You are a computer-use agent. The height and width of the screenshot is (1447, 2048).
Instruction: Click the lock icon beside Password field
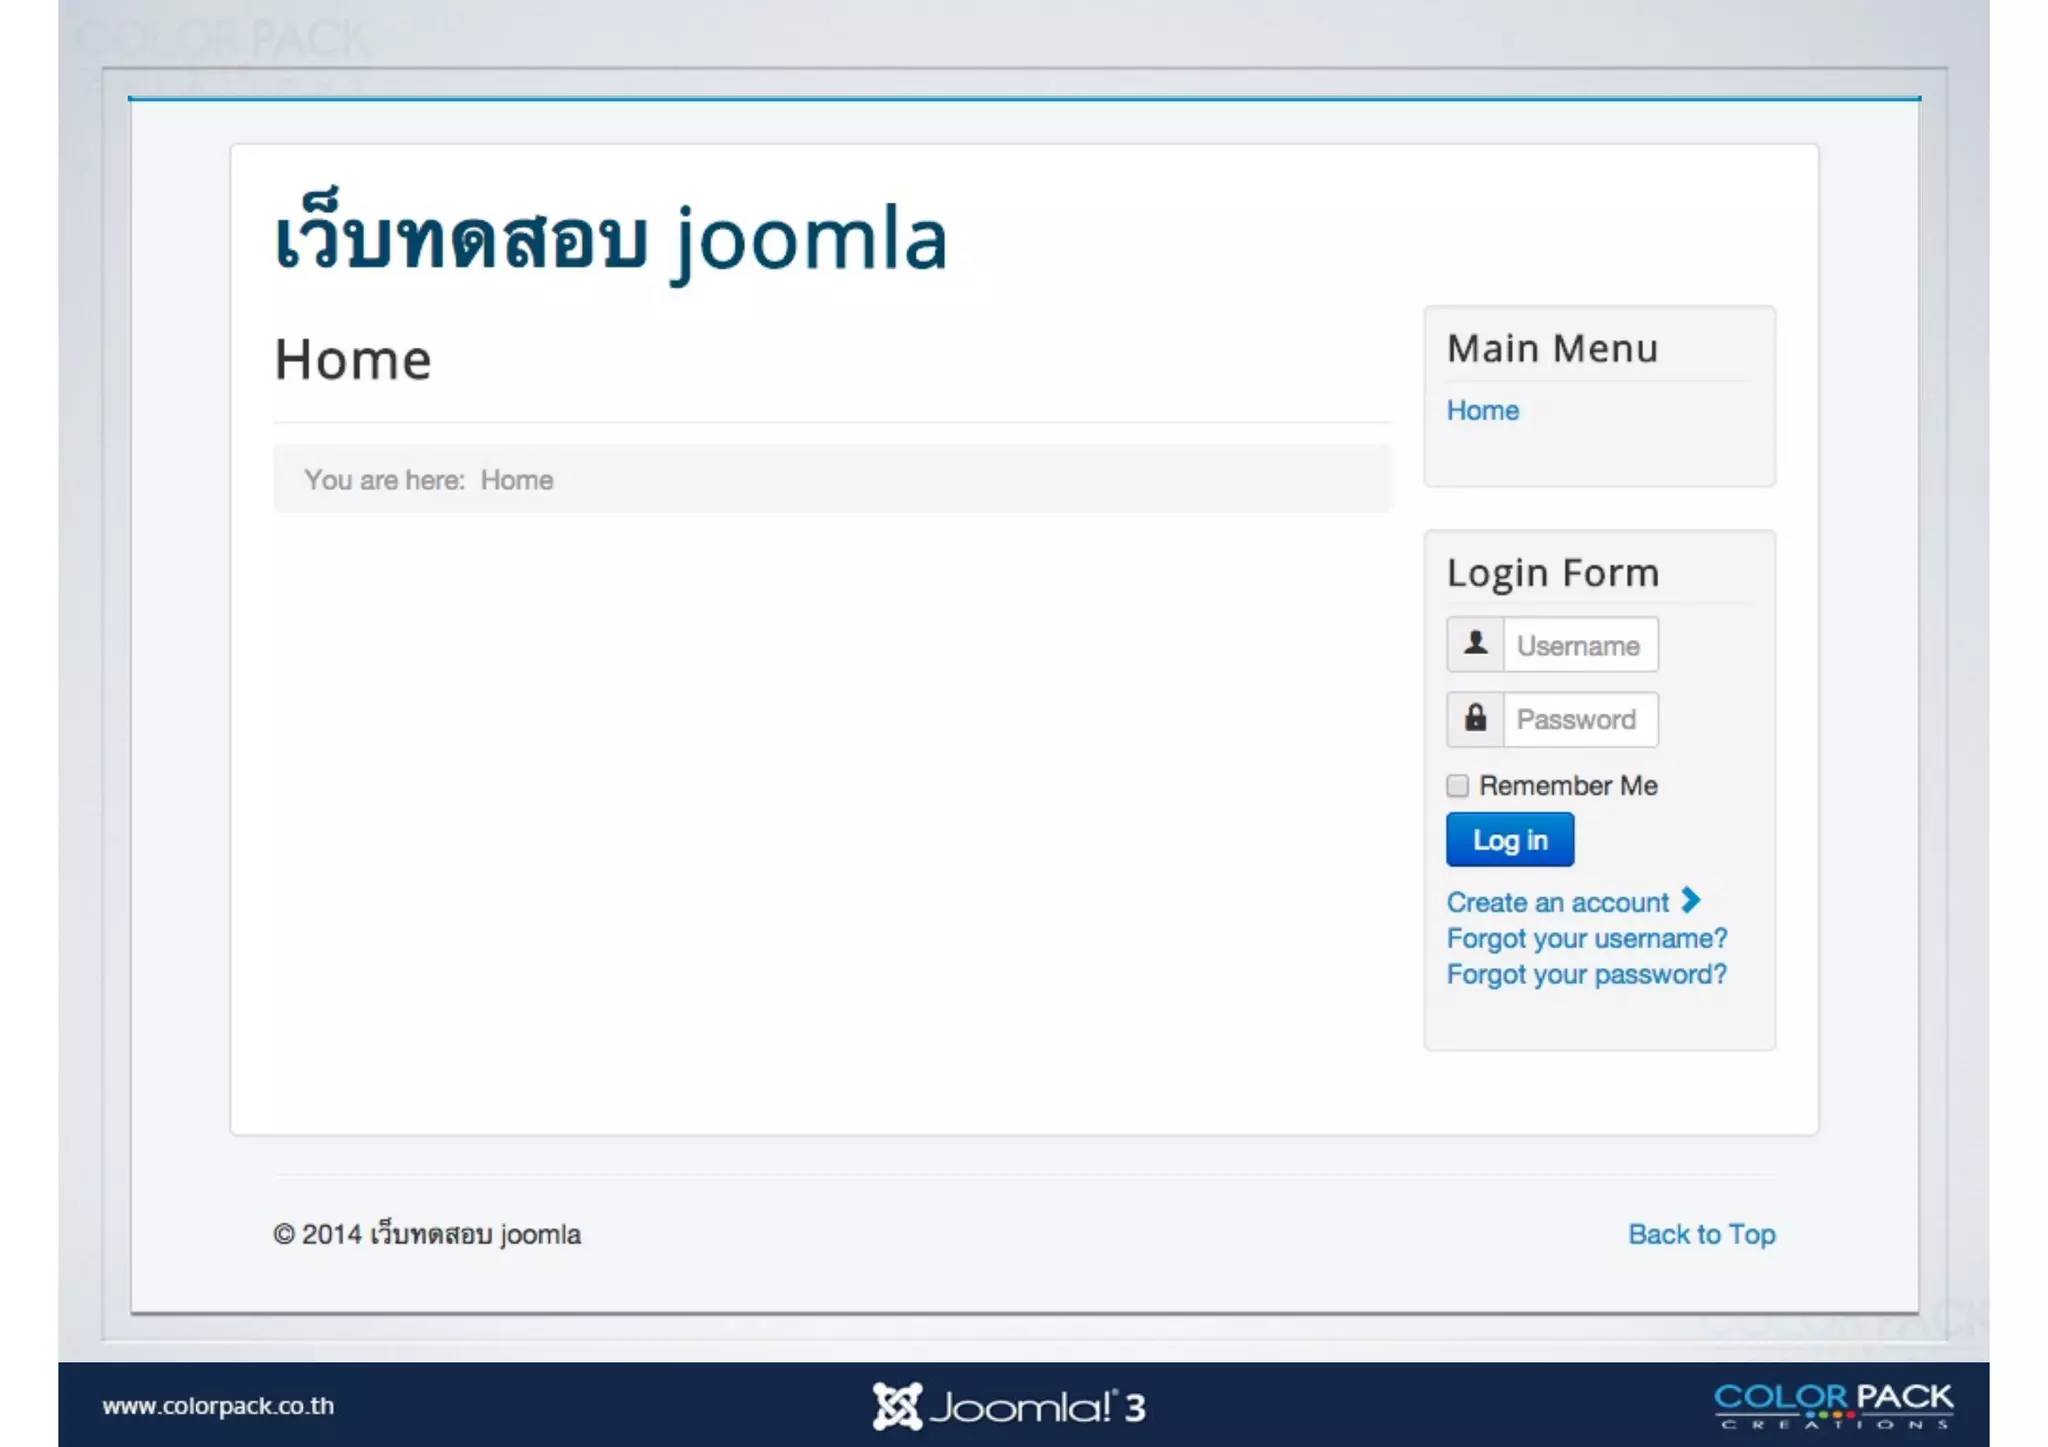pos(1475,719)
